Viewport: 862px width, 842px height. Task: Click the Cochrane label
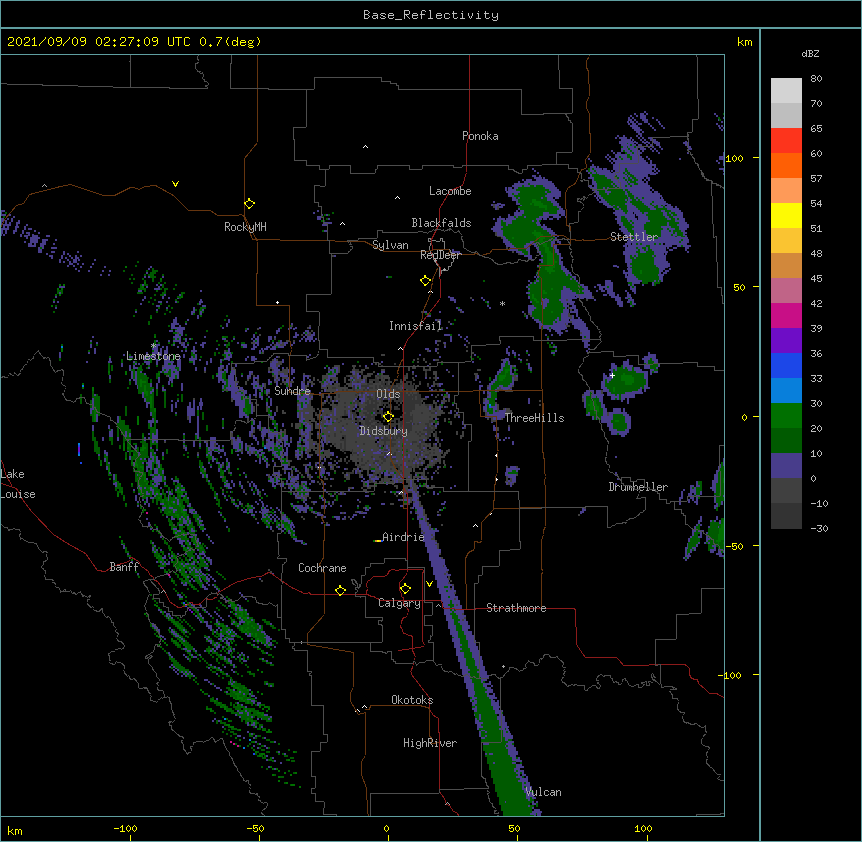322,568
